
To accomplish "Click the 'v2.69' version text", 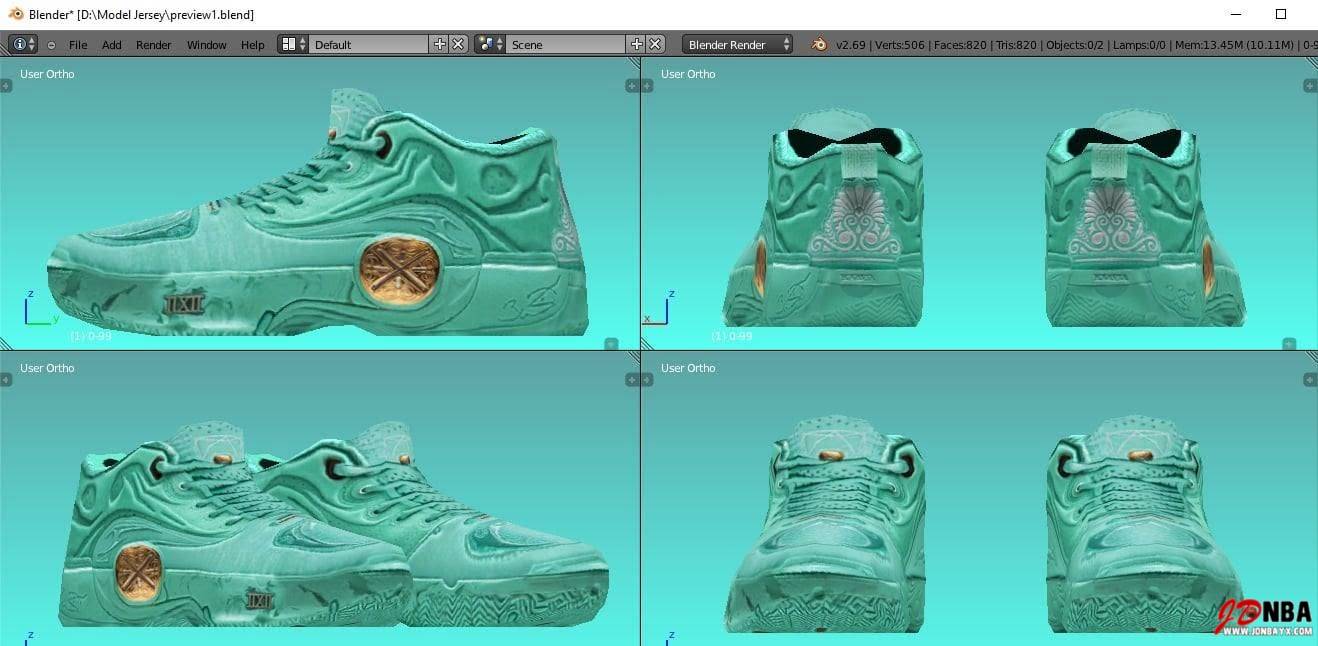I will pos(850,45).
